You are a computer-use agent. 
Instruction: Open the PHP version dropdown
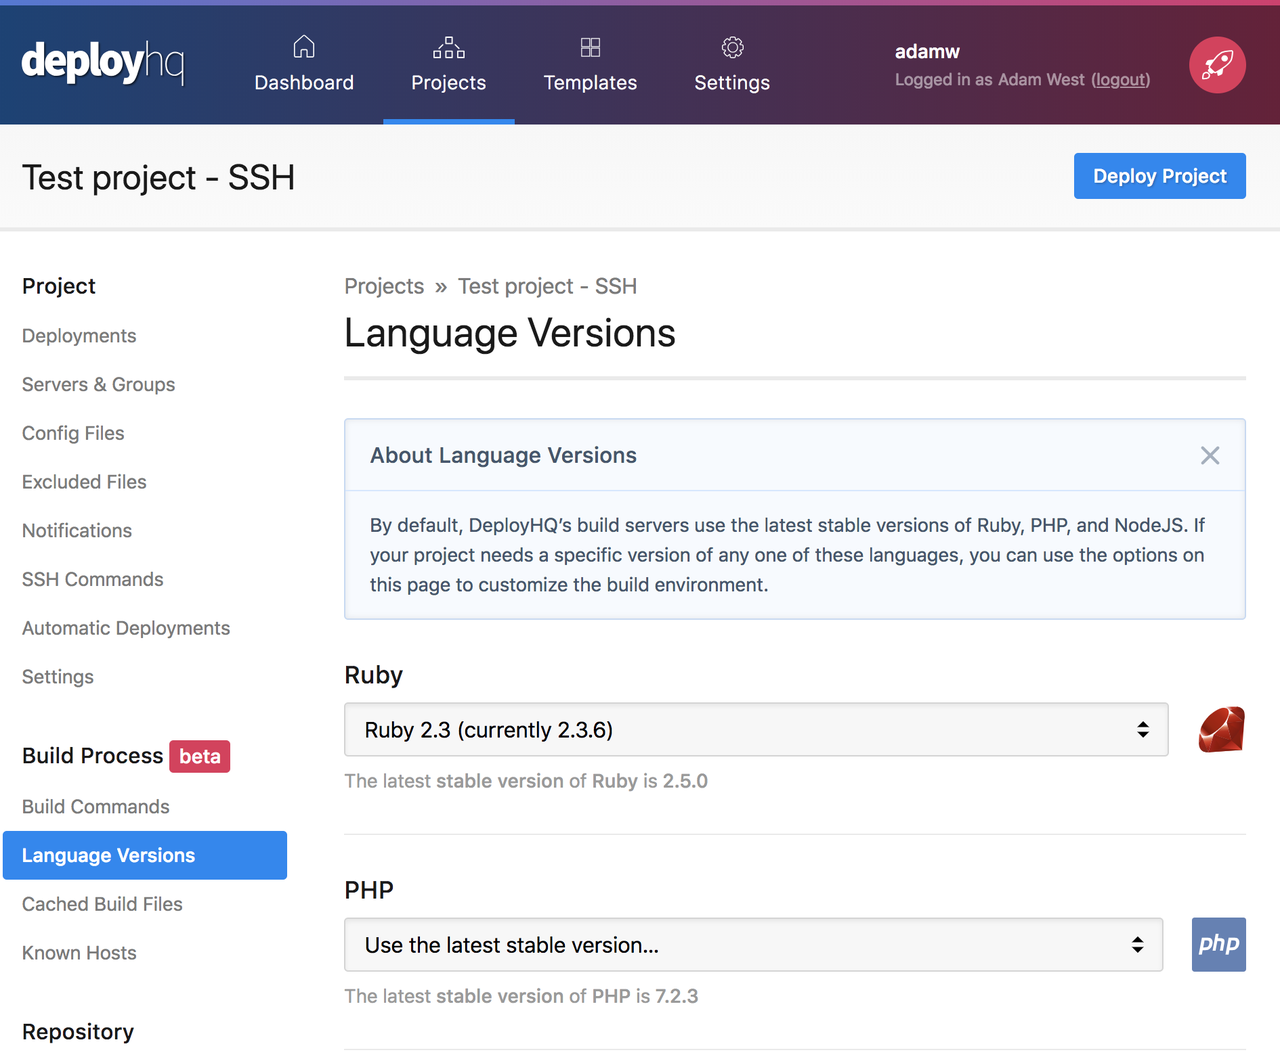pyautogui.click(x=753, y=944)
